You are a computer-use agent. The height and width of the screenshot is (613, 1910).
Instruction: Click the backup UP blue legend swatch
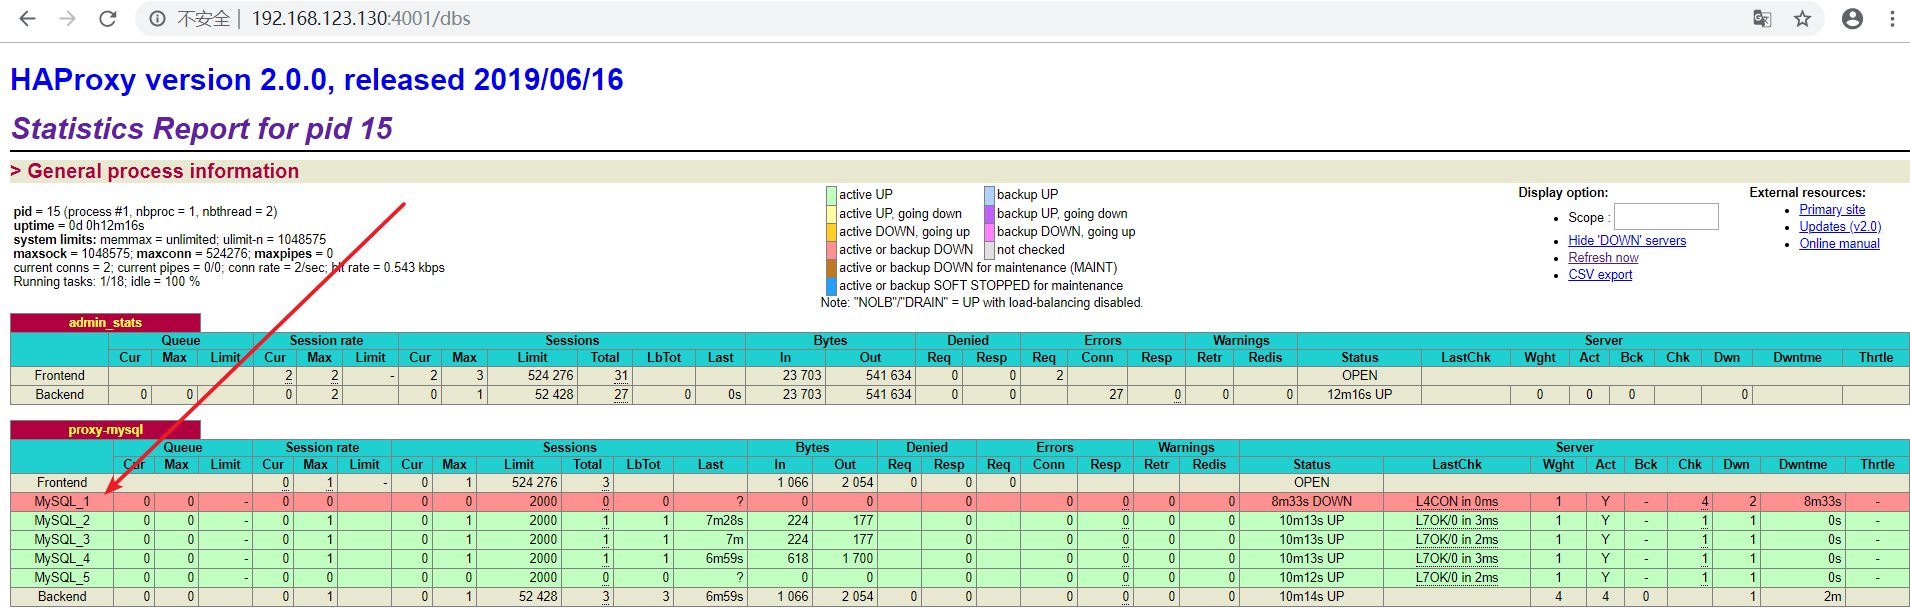tap(989, 195)
